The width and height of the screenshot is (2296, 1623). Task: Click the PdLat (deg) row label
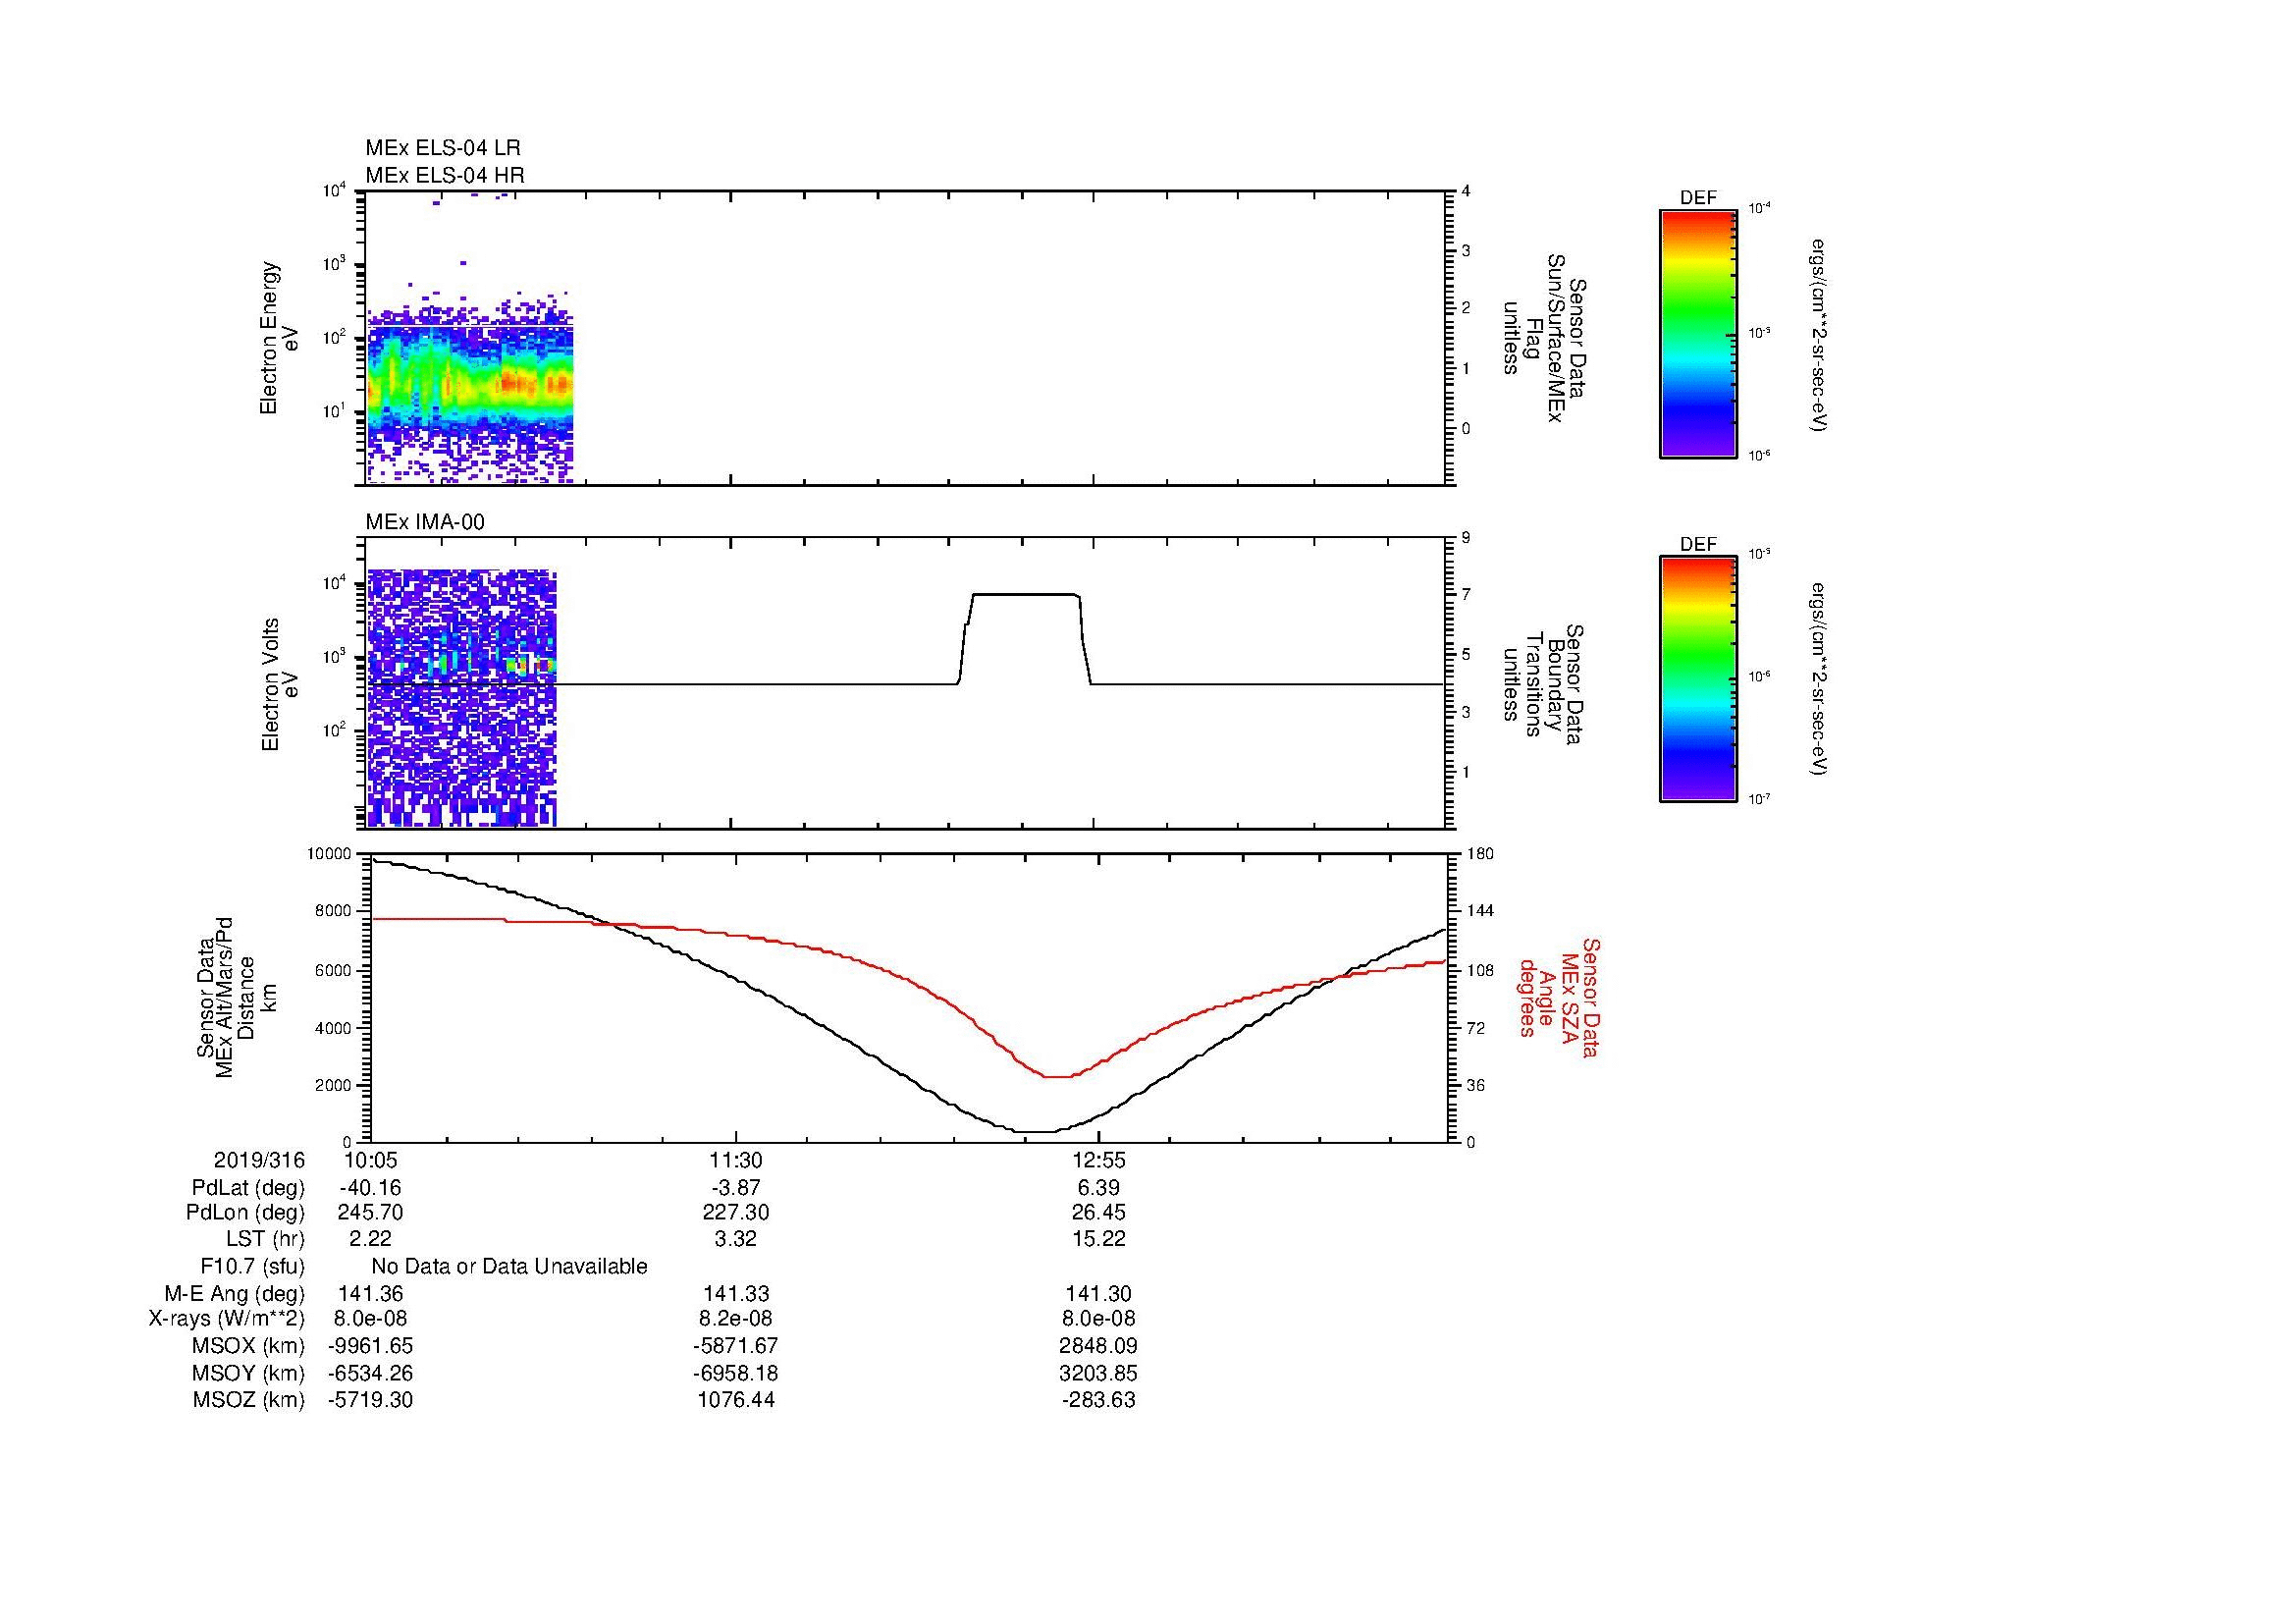point(248,1188)
